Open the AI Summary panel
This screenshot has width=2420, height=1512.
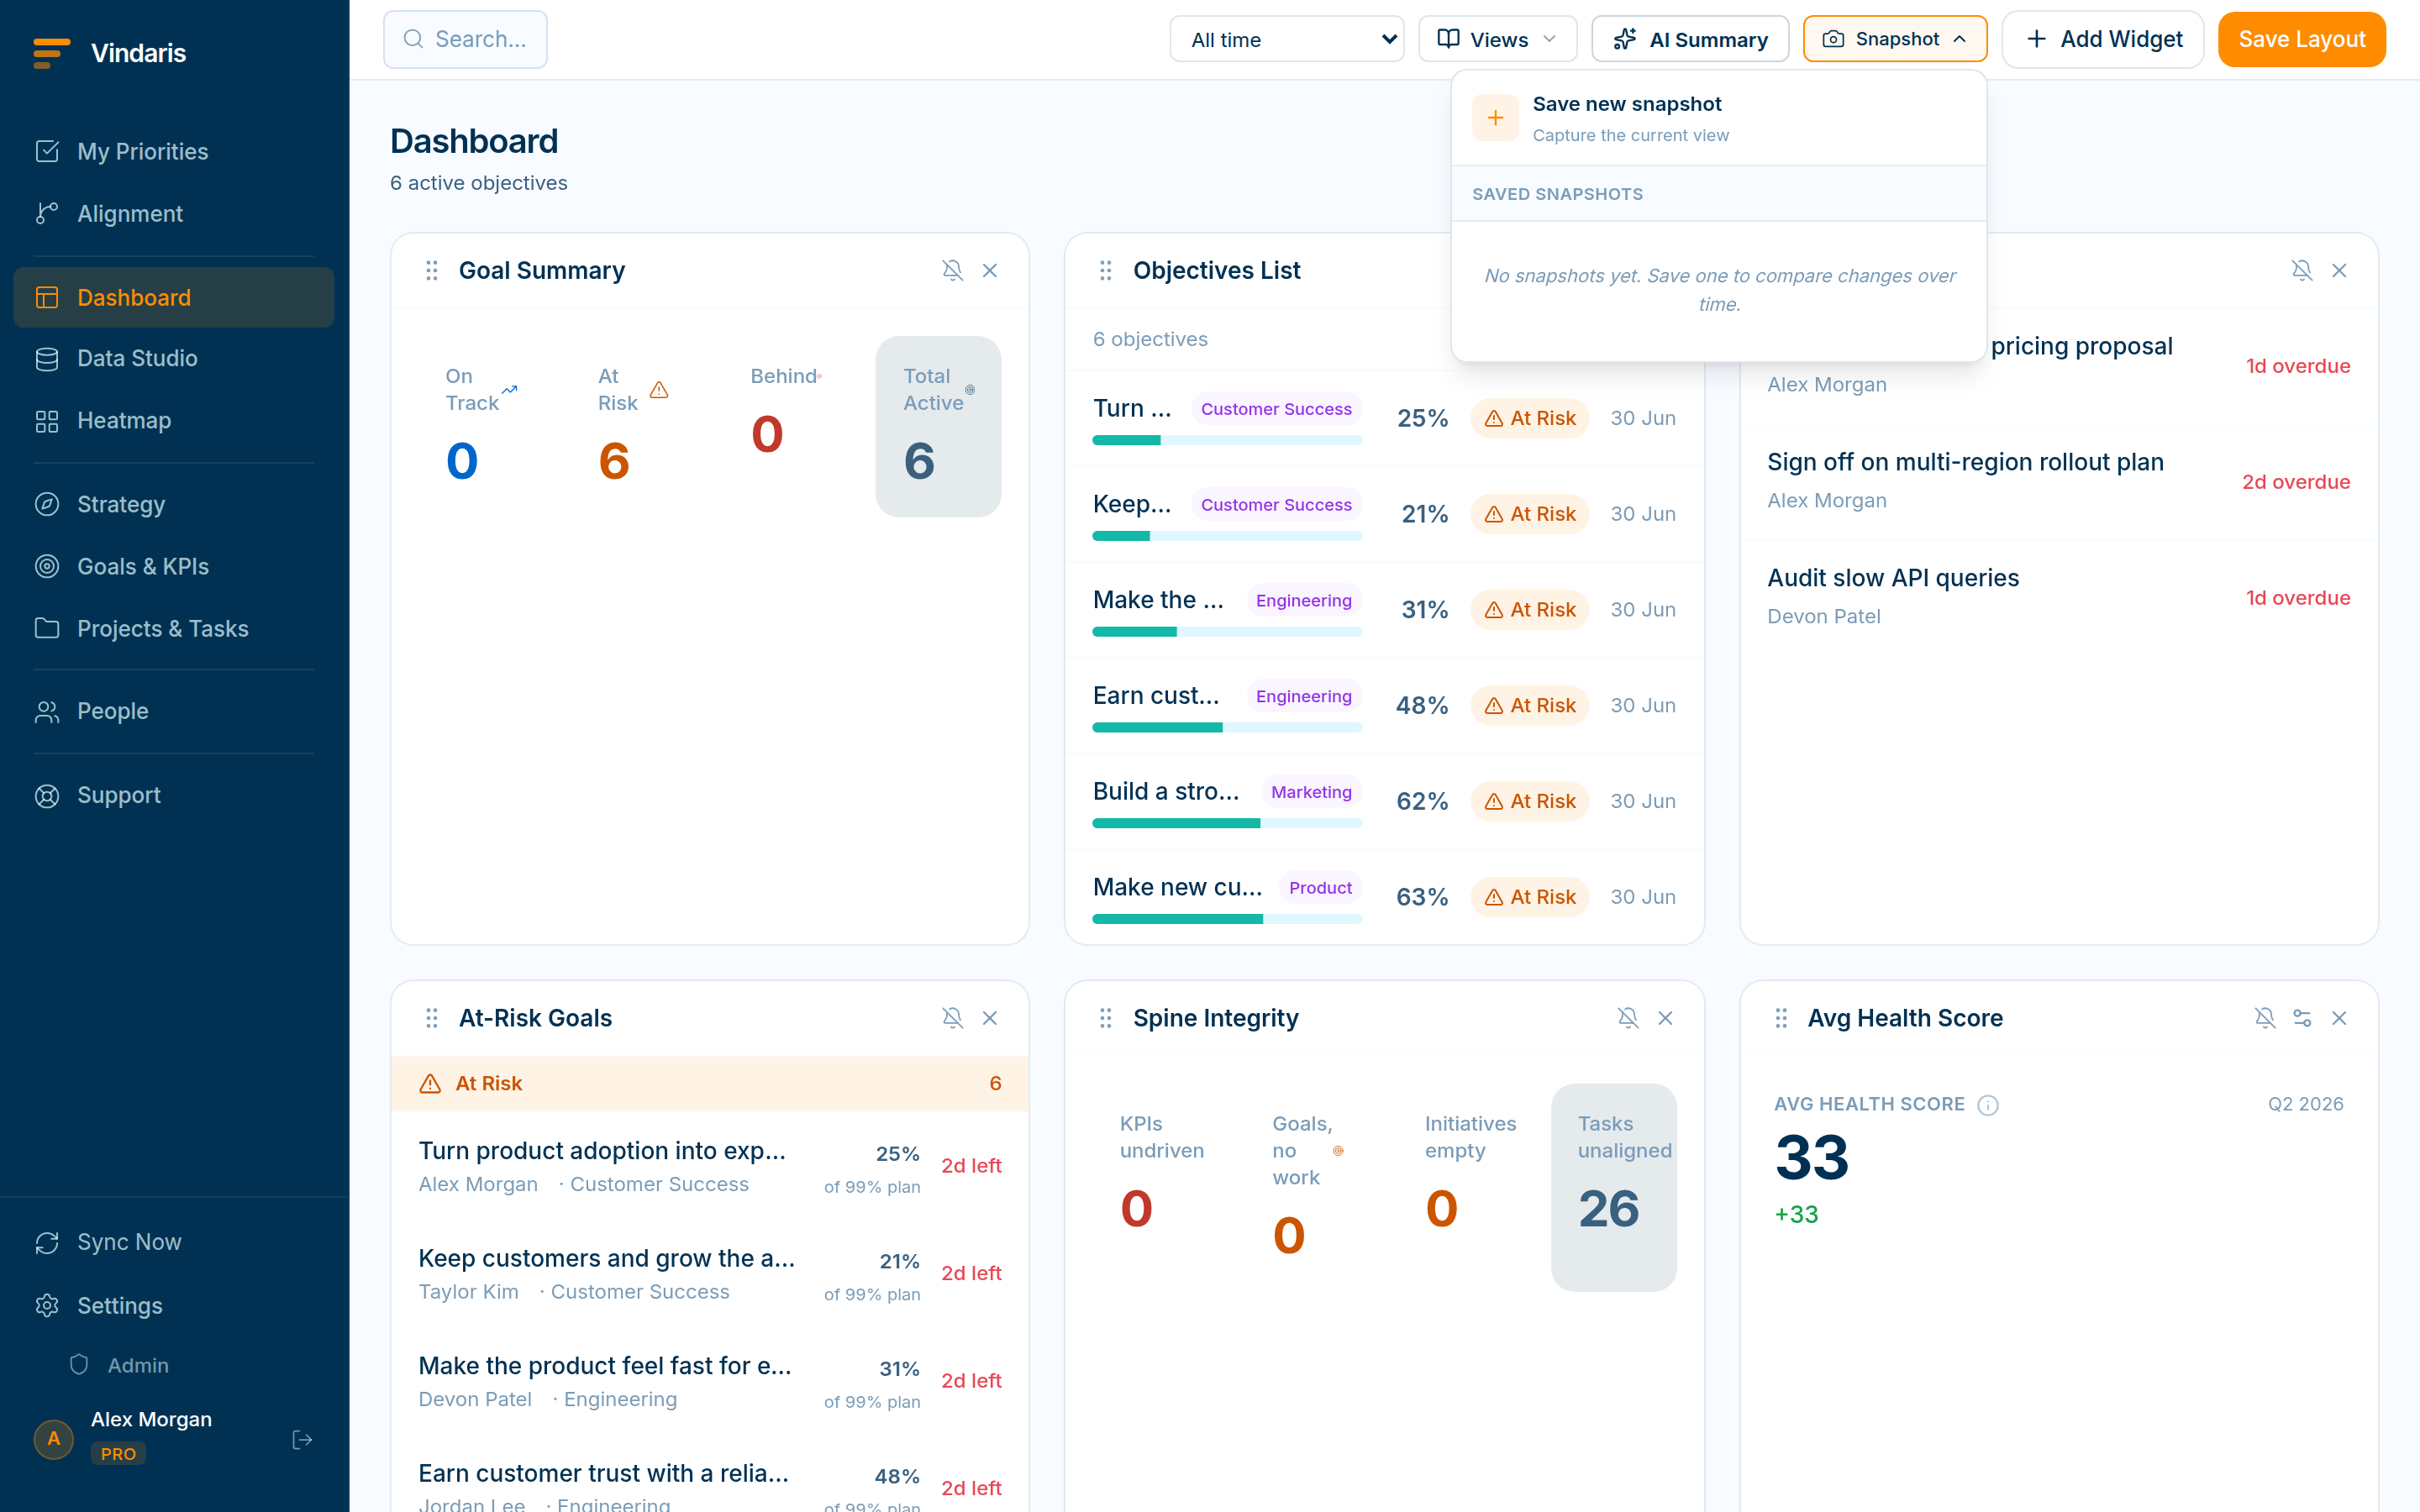[1690, 39]
